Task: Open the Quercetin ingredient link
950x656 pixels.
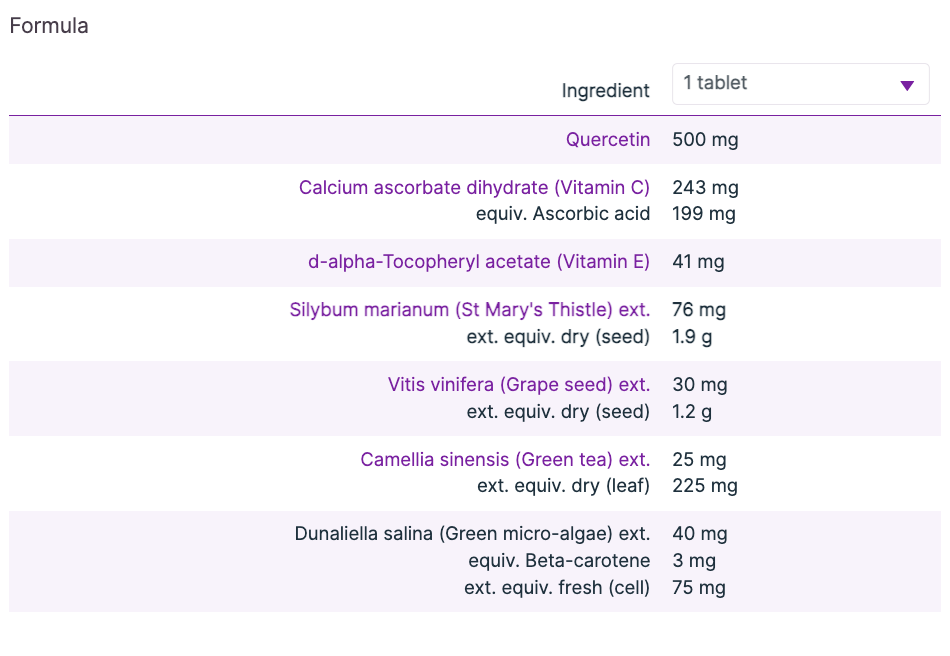Action: [x=608, y=140]
